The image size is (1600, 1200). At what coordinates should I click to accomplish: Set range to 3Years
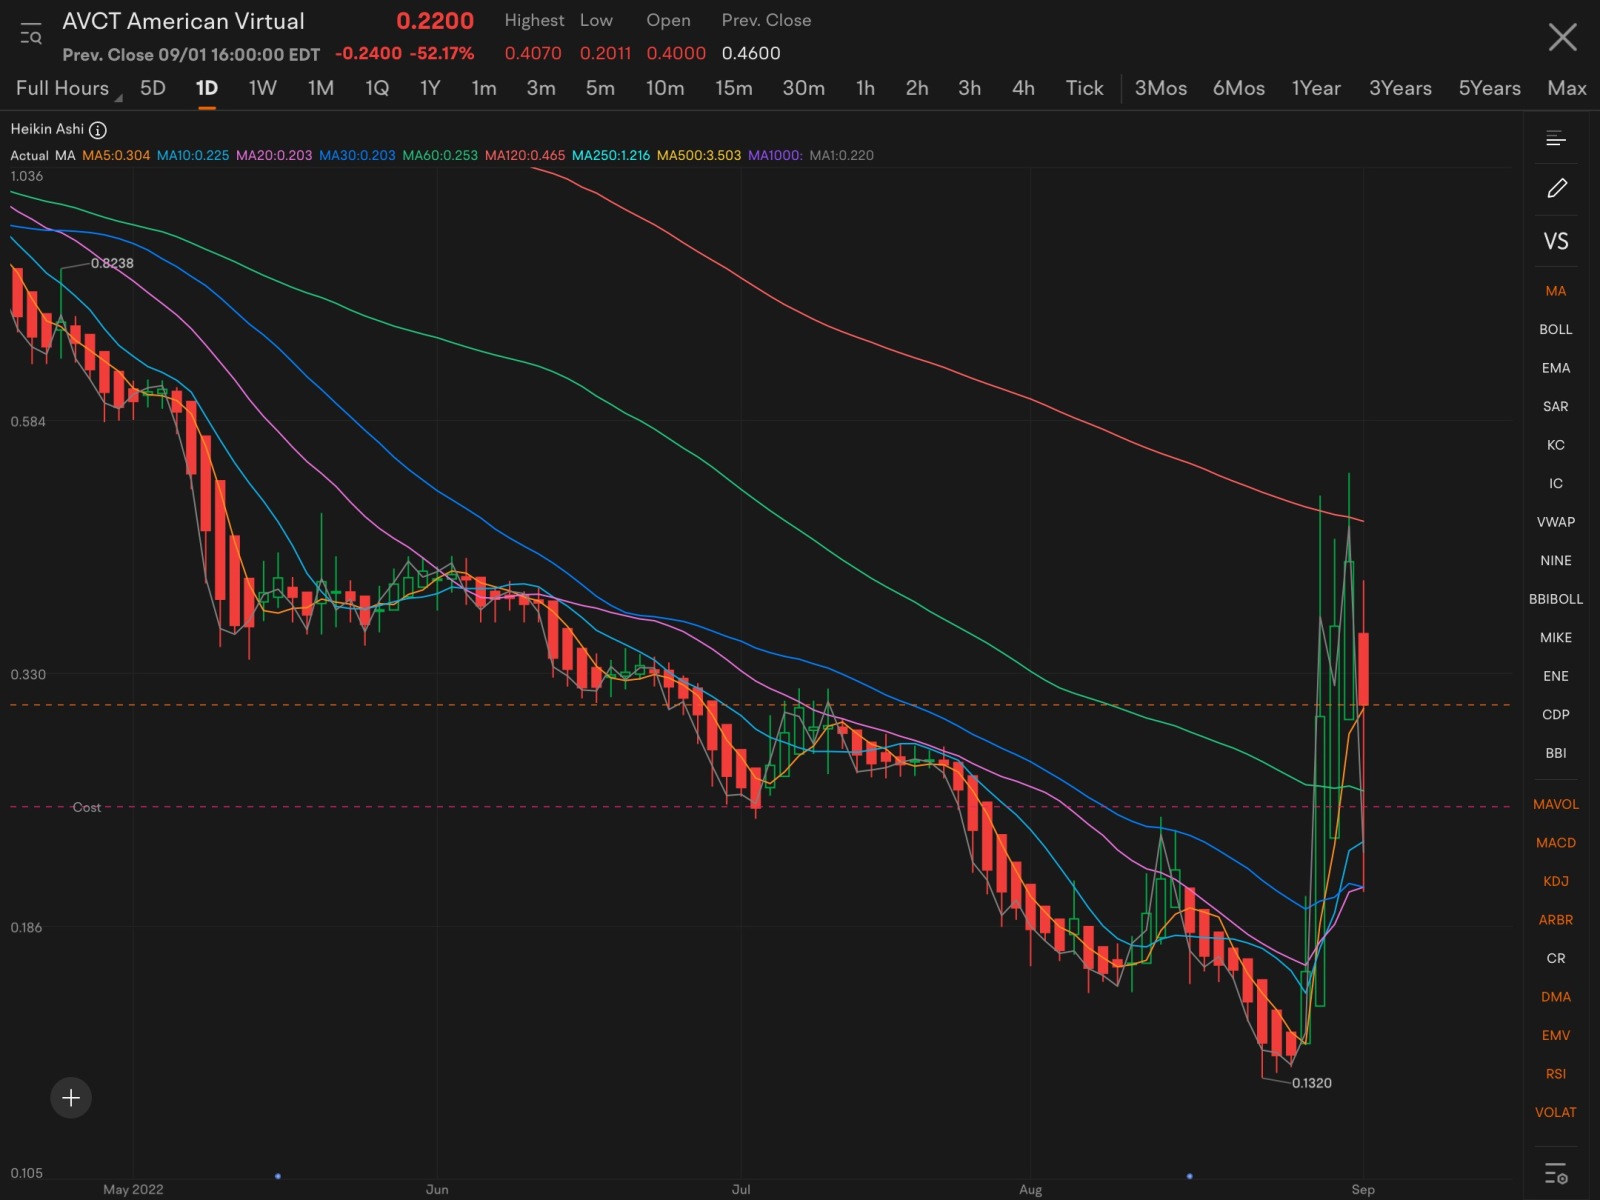[x=1400, y=88]
